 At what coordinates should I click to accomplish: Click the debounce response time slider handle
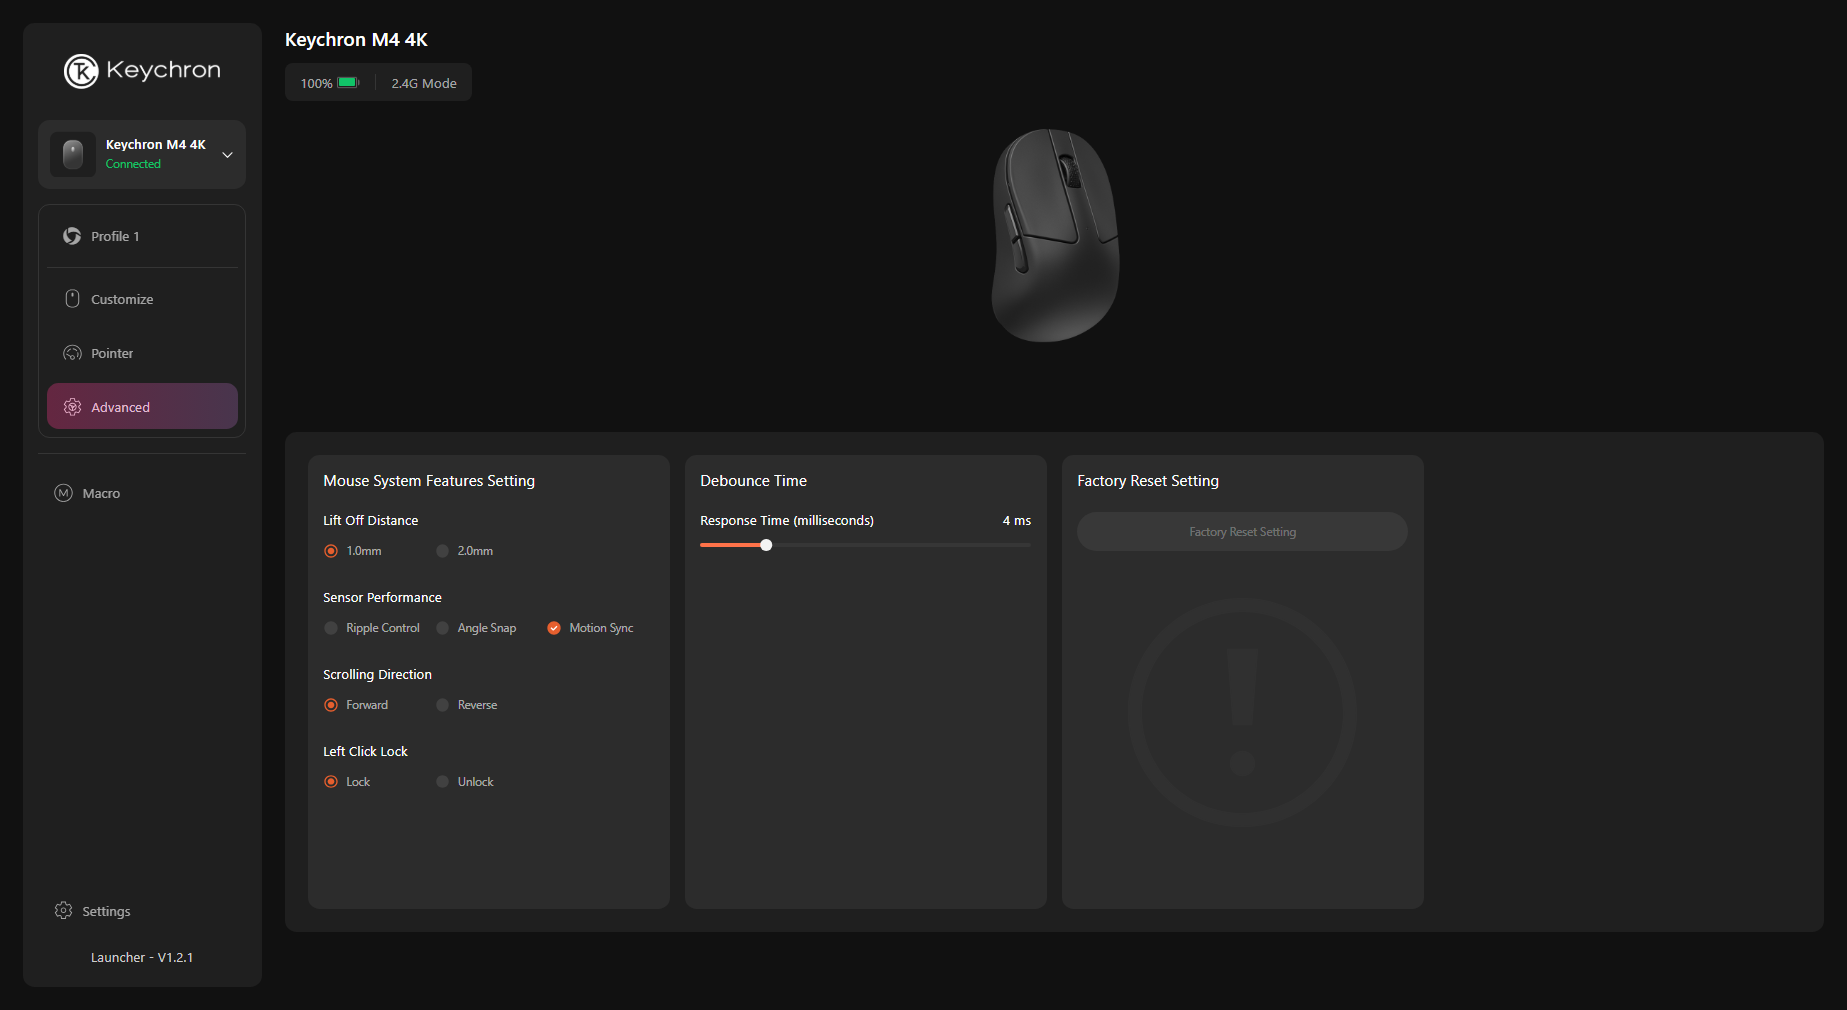pos(766,545)
